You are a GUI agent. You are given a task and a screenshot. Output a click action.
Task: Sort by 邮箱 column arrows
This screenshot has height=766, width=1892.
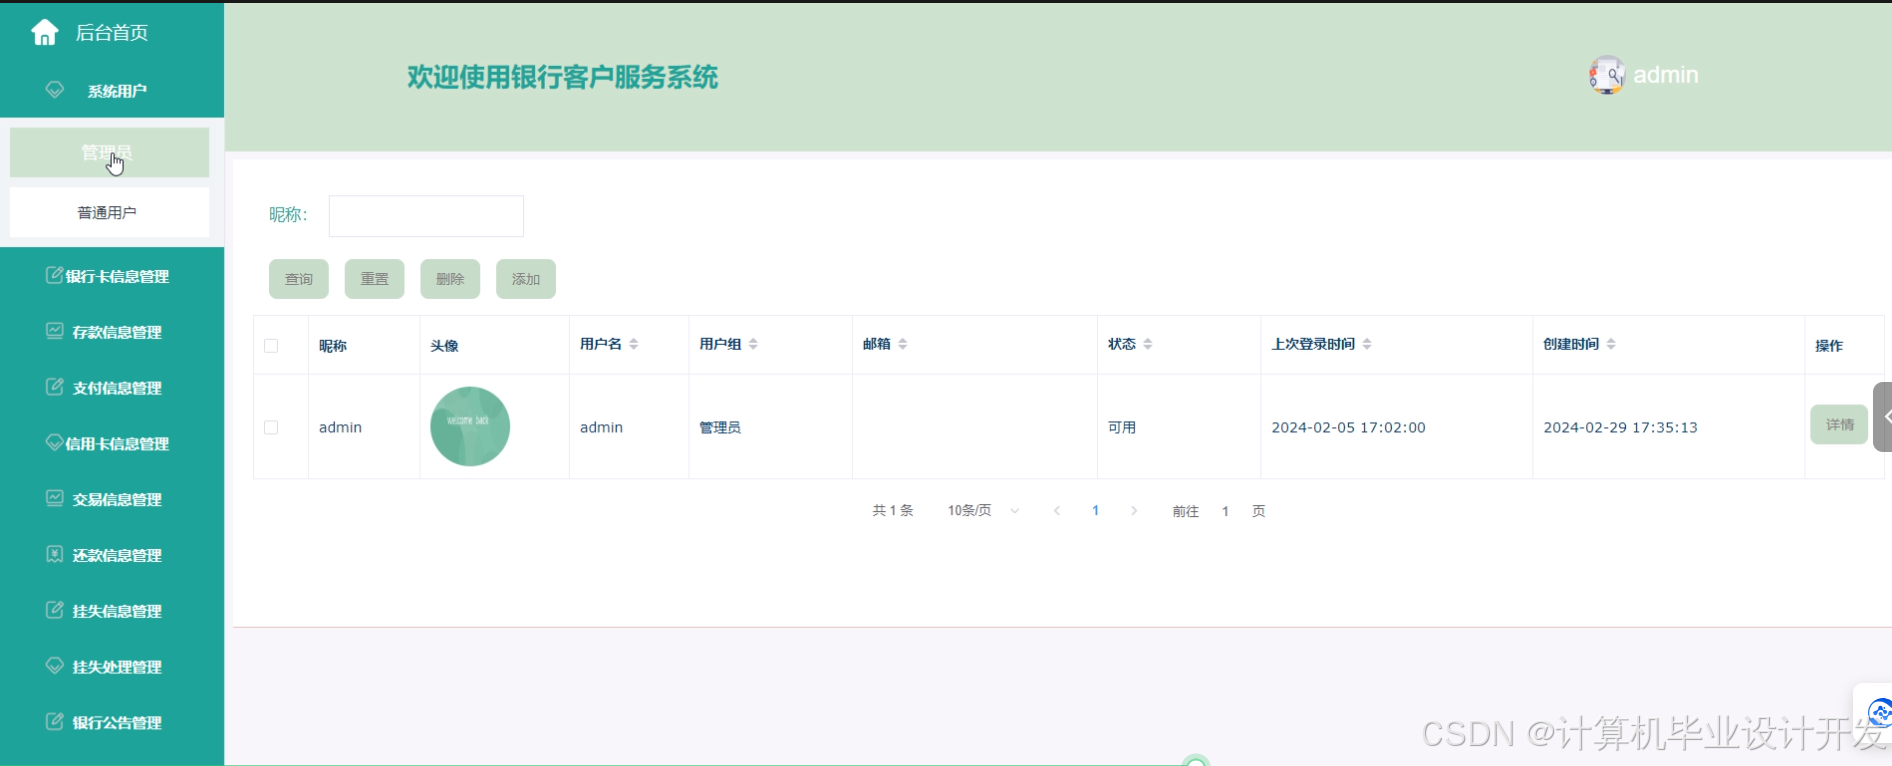pos(902,344)
